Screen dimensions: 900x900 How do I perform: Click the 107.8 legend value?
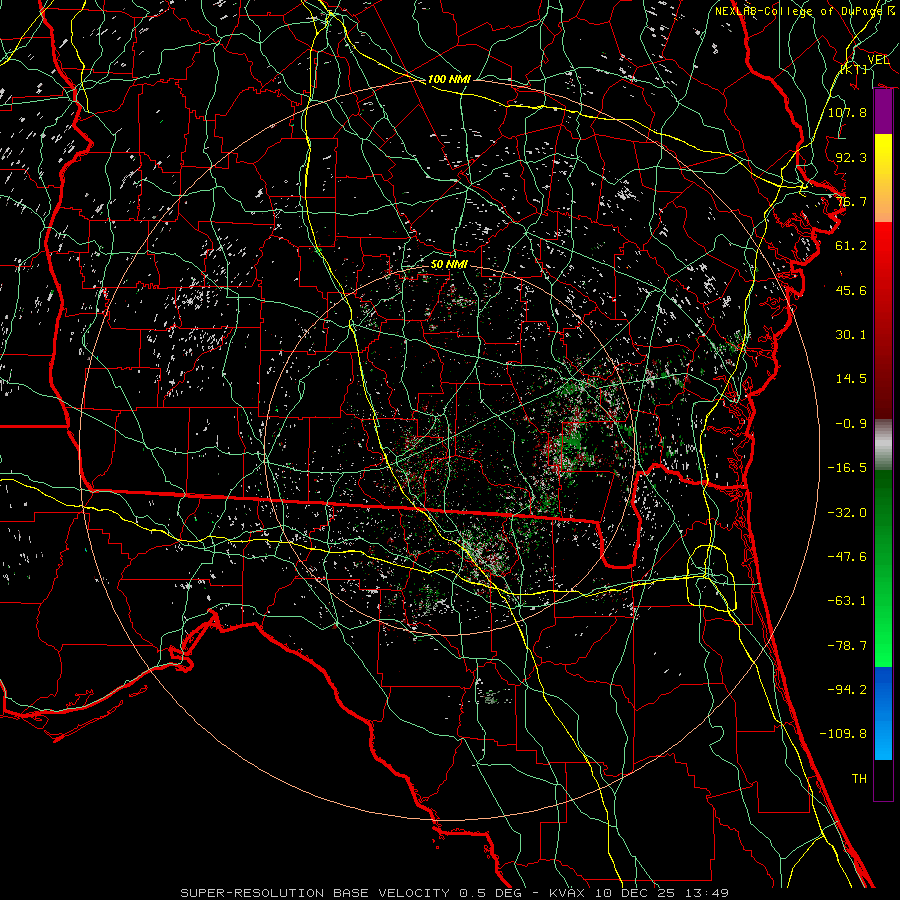pyautogui.click(x=847, y=112)
